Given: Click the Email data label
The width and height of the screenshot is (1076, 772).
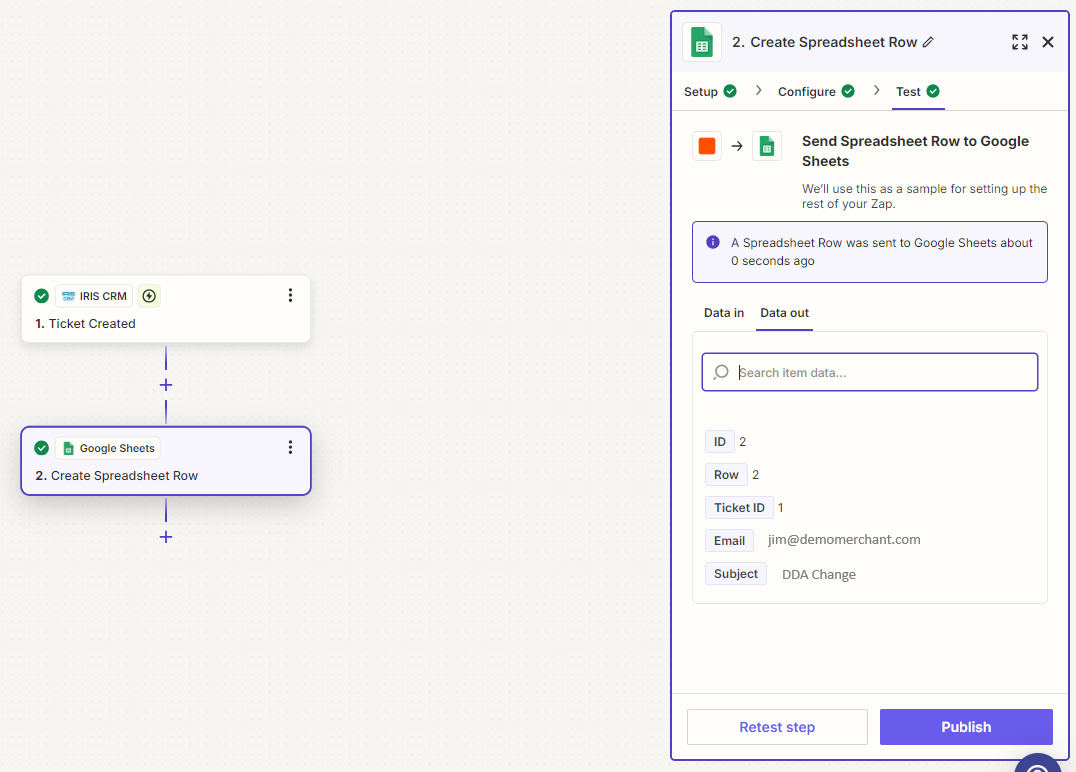Looking at the screenshot, I should pos(729,540).
